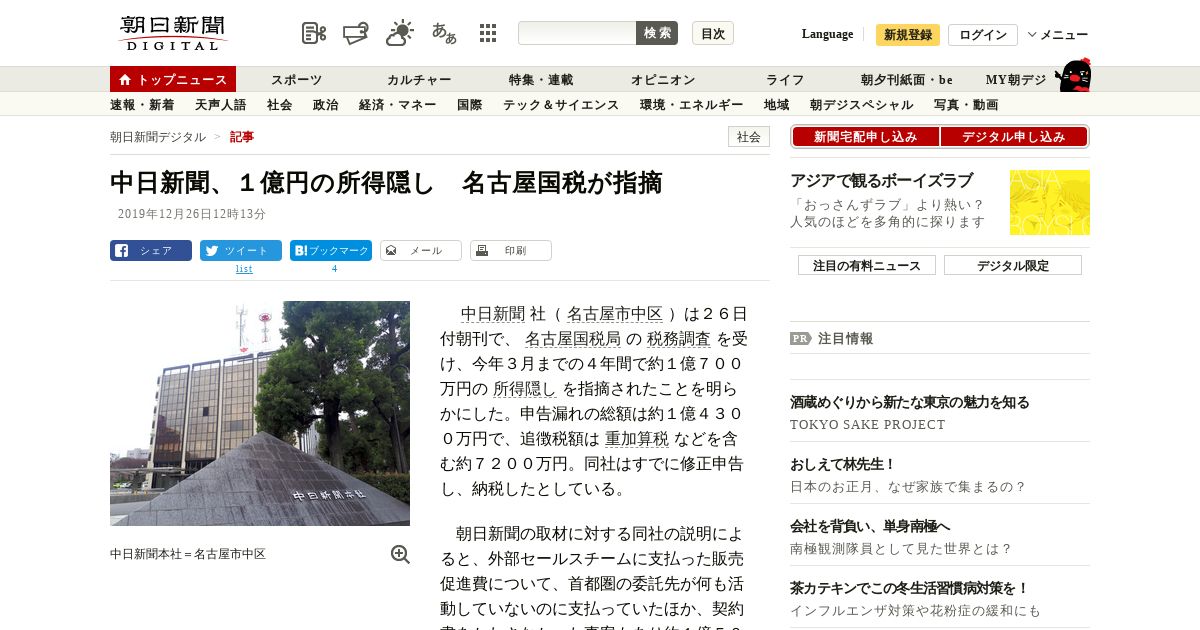The height and width of the screenshot is (630, 1200).
Task: Switch to デジタル限定 tab
Action: point(1013,265)
